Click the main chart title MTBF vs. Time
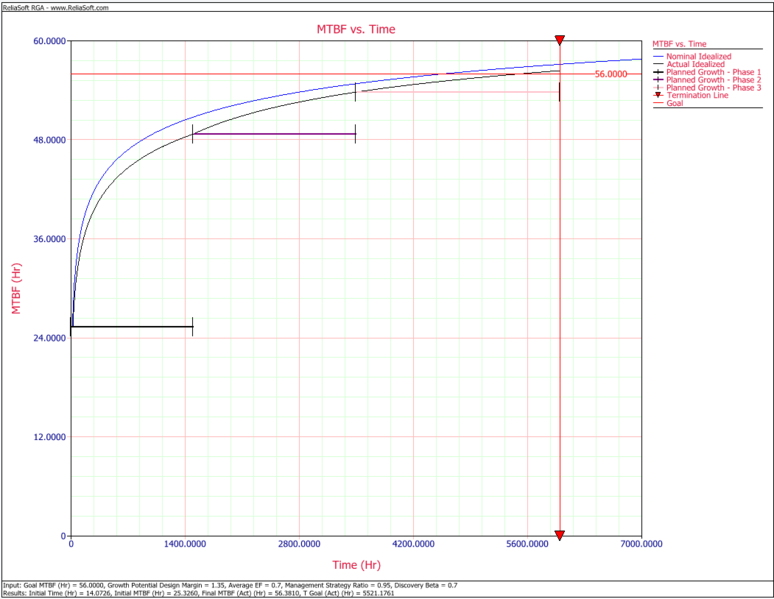 [x=356, y=29]
